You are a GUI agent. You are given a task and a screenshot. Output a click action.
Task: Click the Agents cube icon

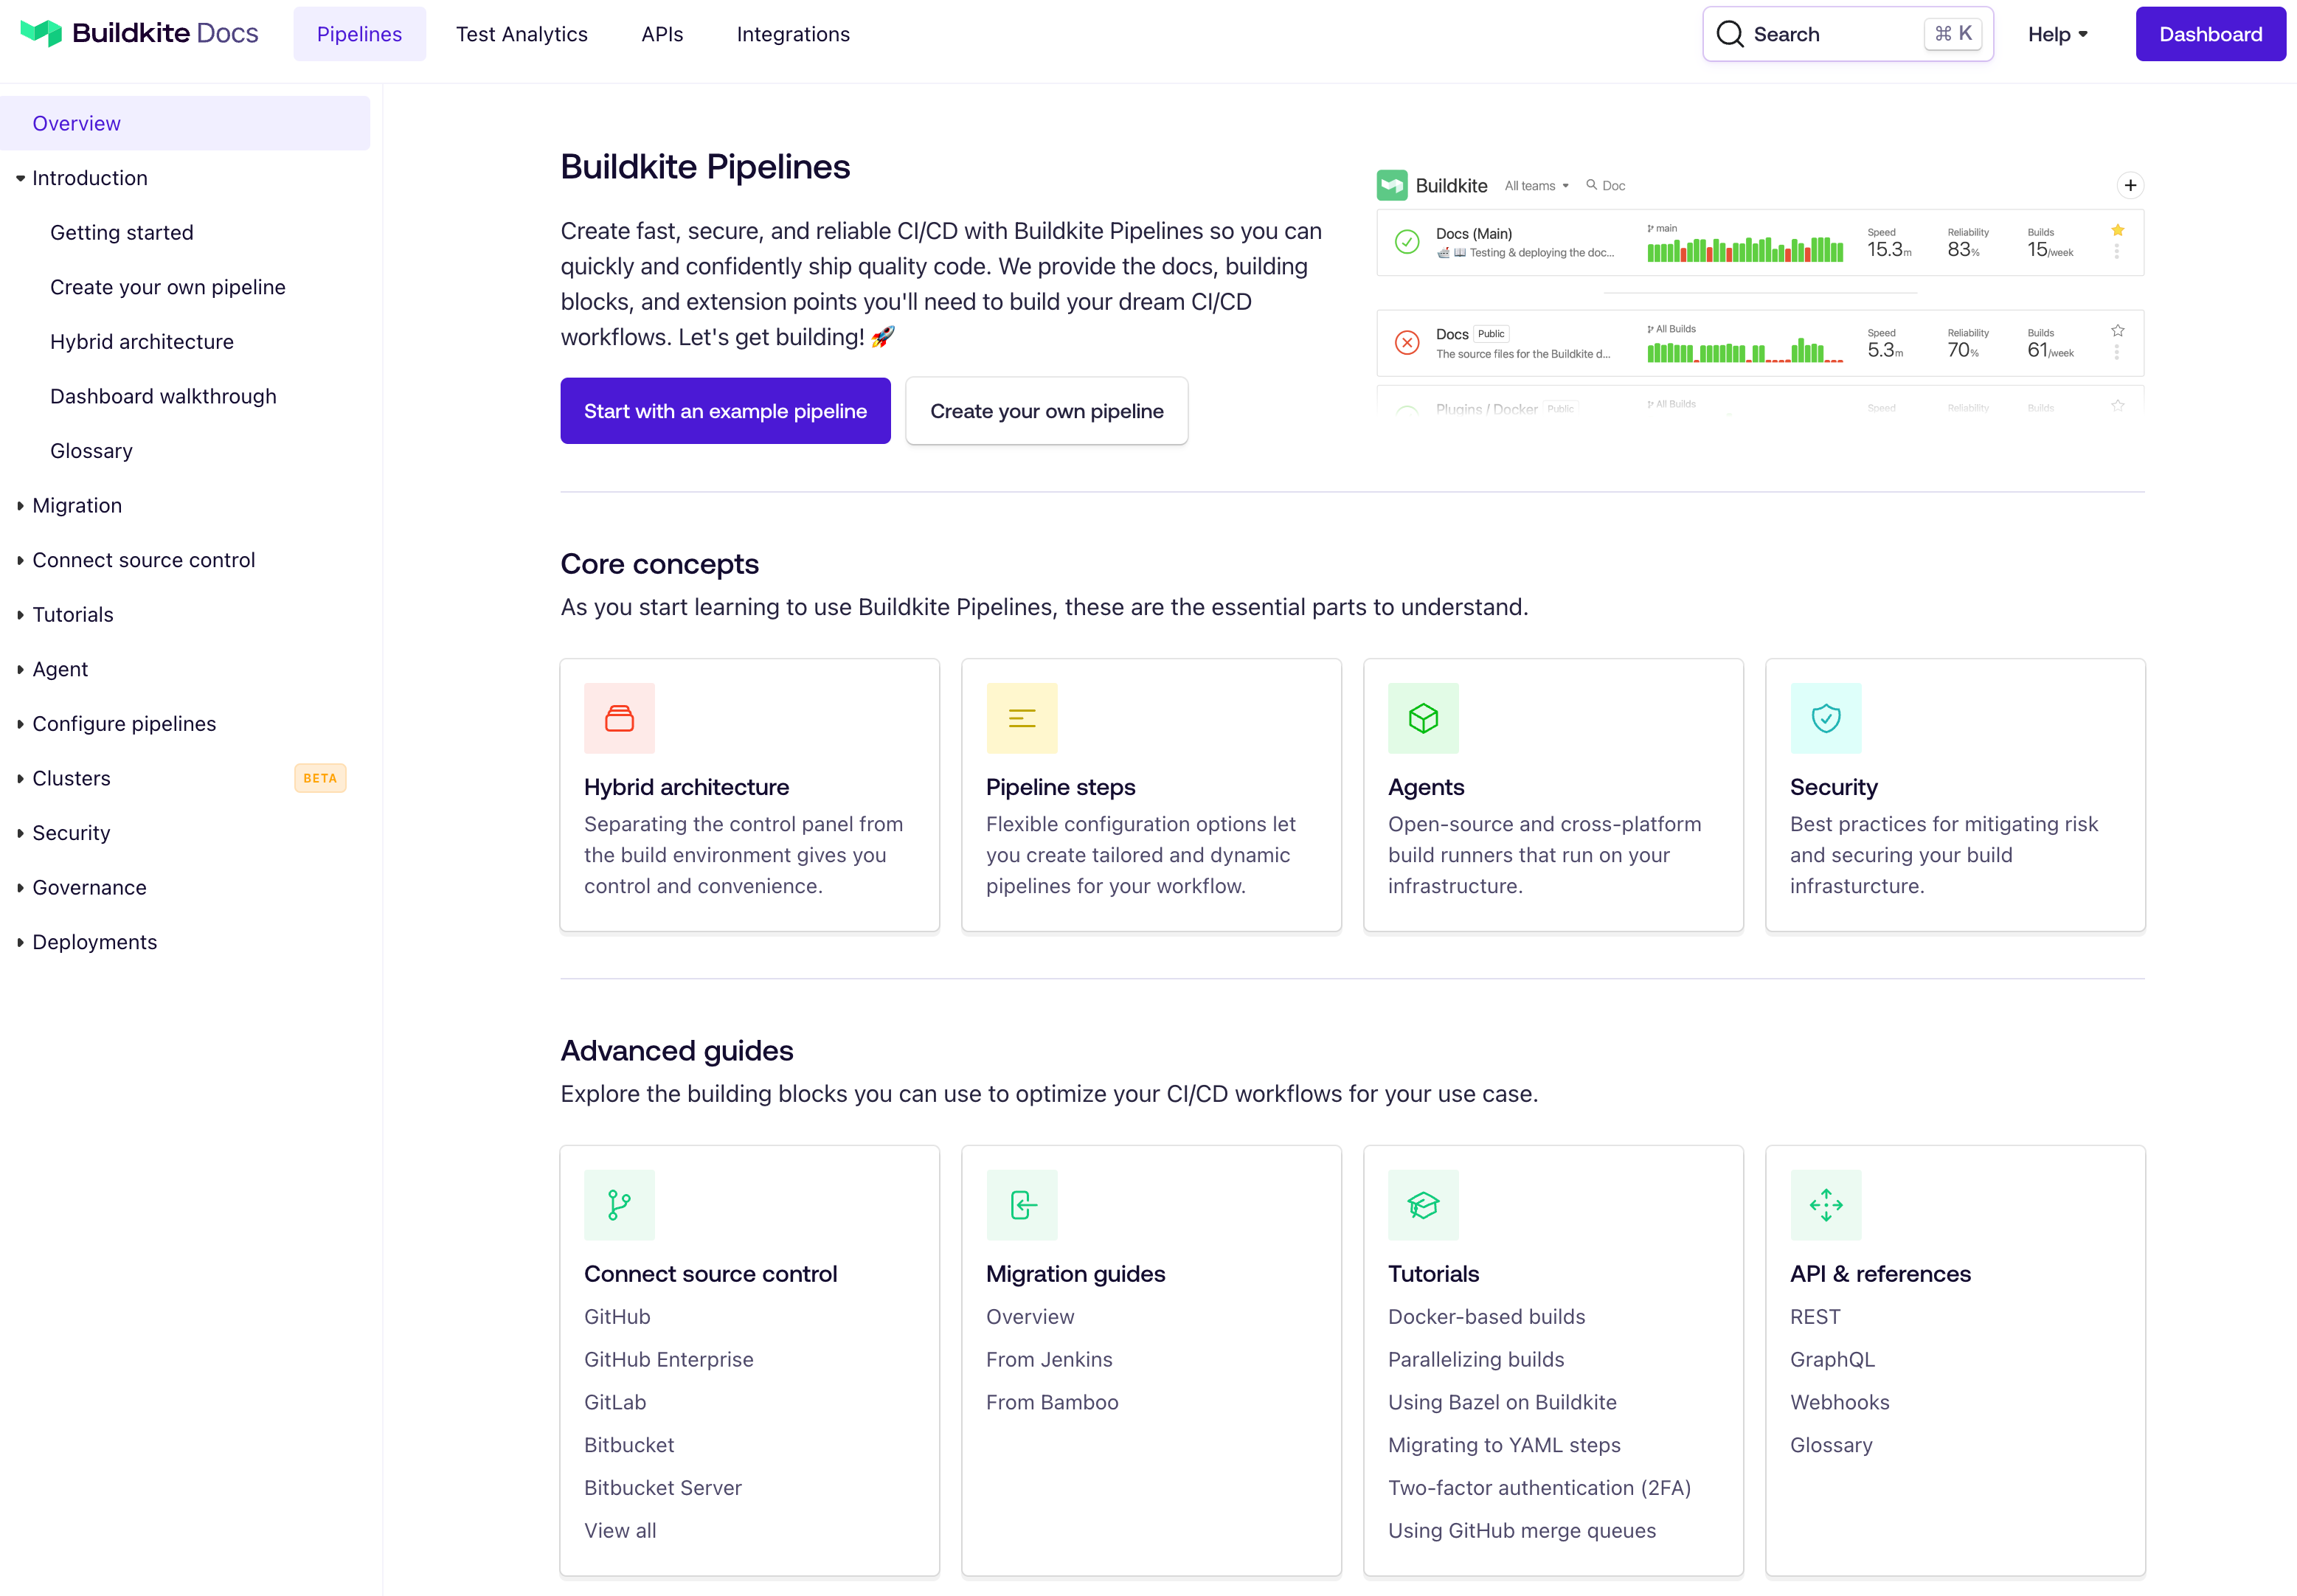[x=1423, y=718]
